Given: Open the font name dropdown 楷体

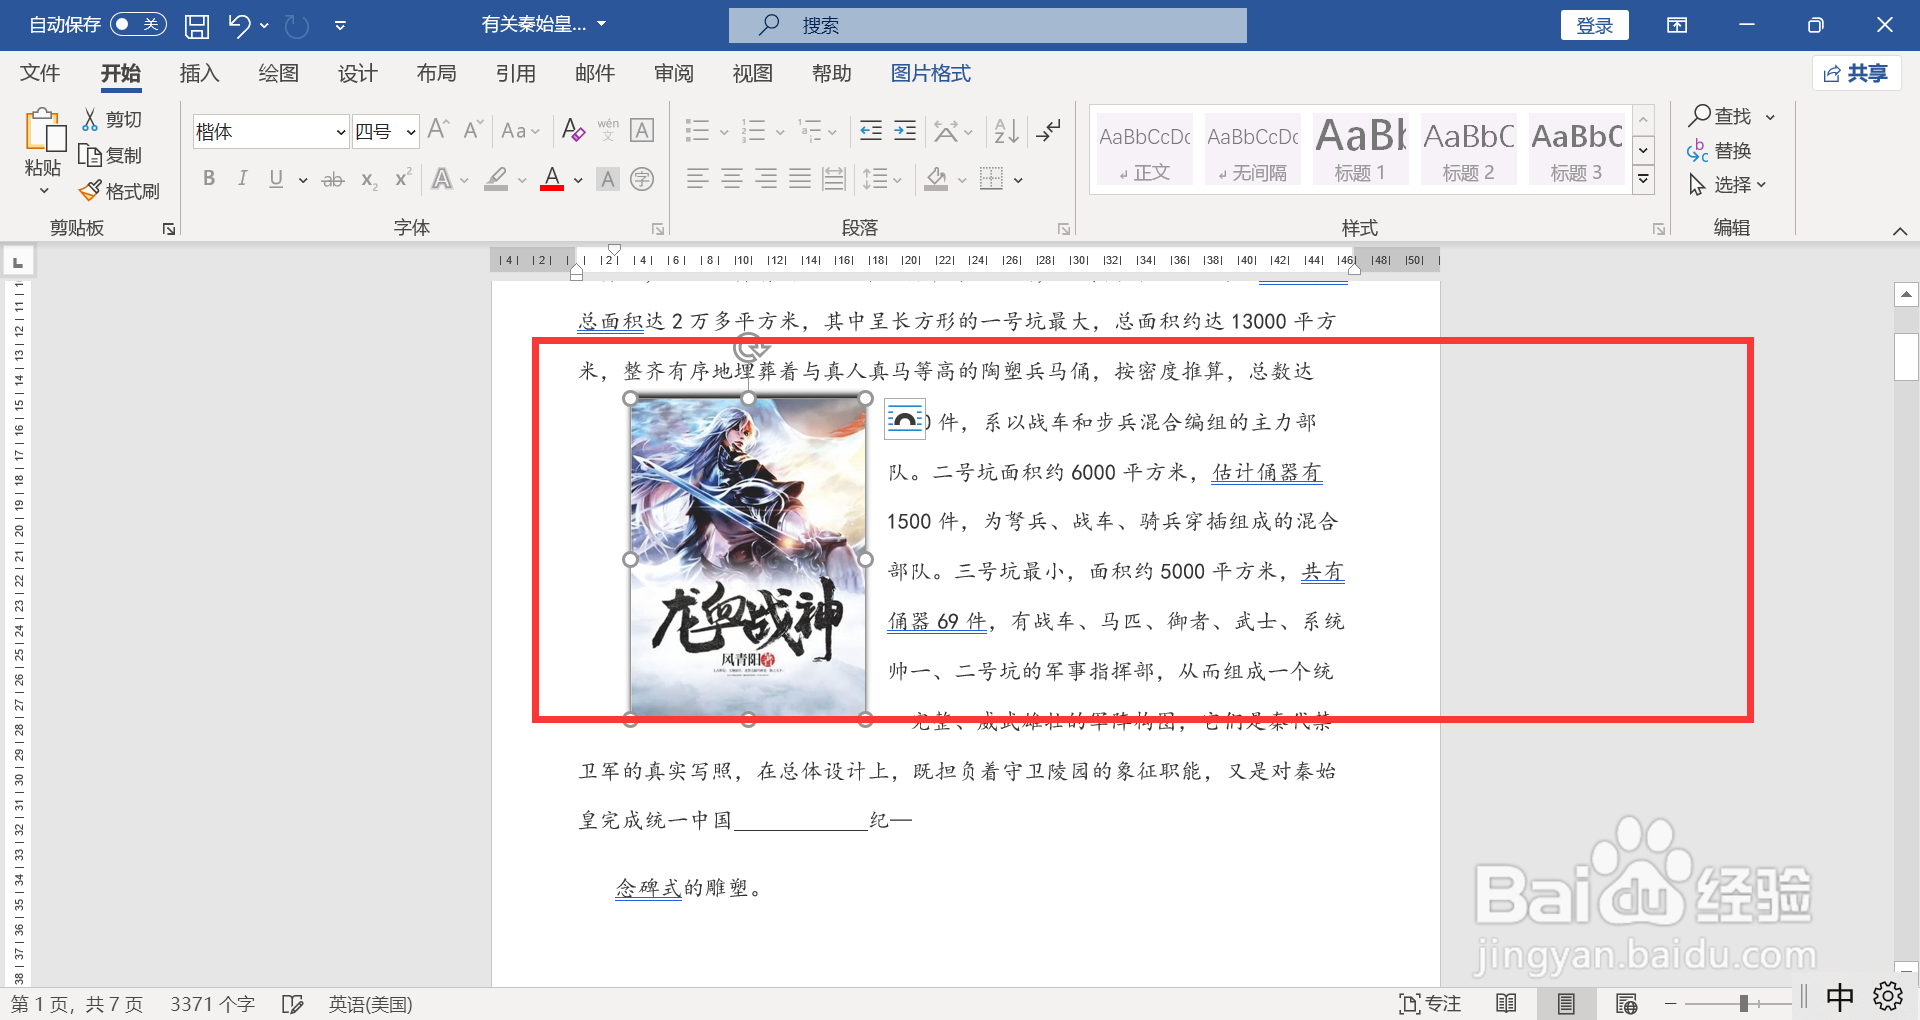Looking at the screenshot, I should 340,132.
